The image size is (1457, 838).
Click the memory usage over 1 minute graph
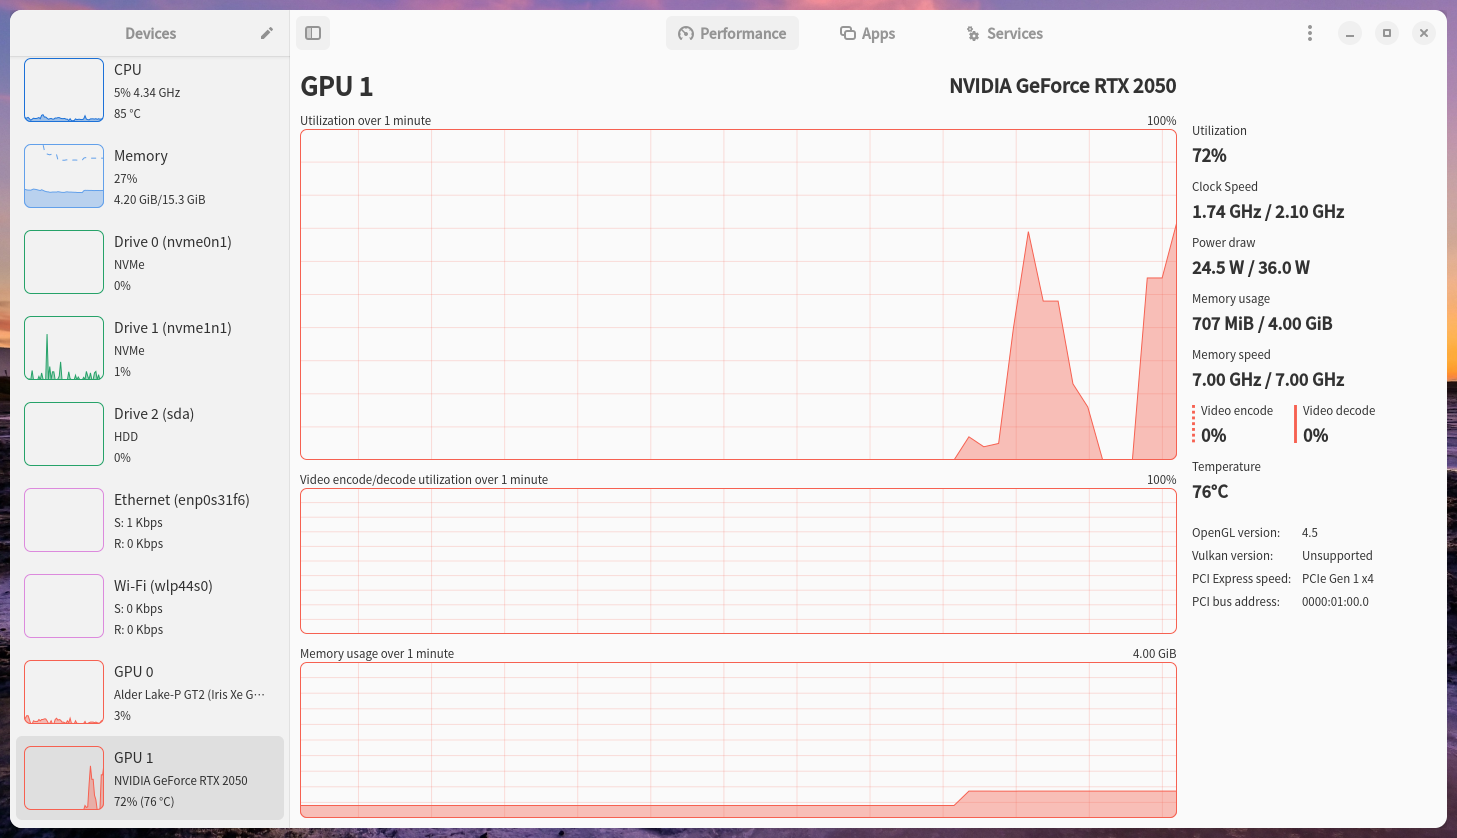point(738,740)
